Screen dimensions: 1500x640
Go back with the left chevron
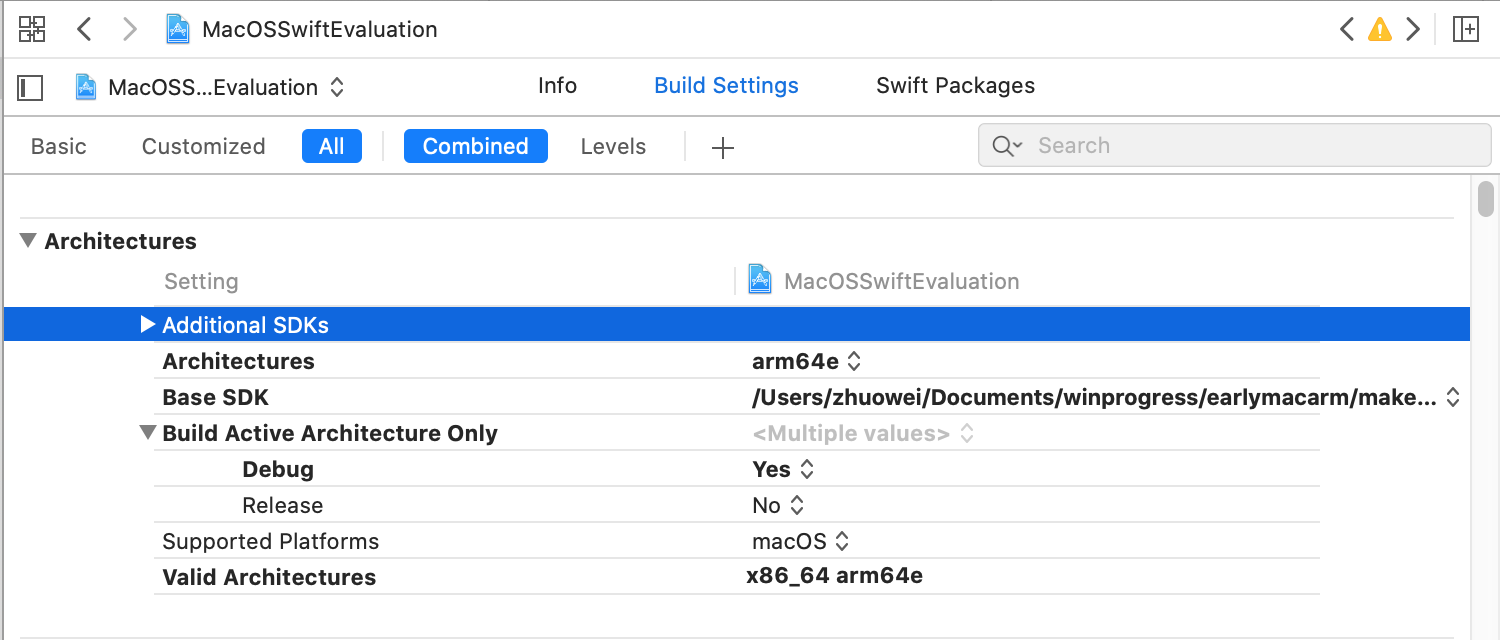point(85,29)
